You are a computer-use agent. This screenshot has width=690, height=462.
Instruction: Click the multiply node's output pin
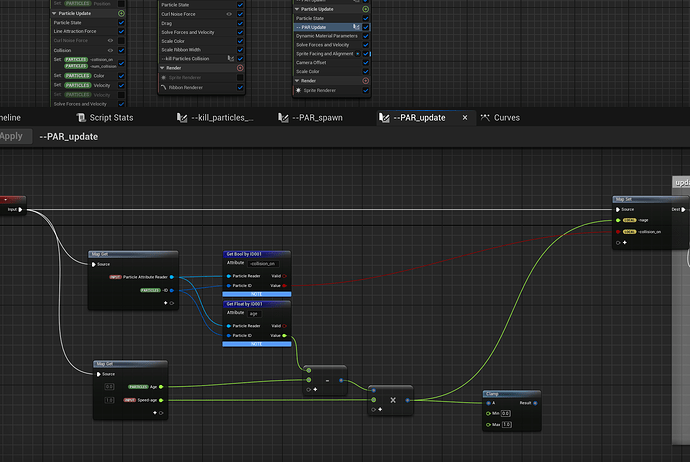pyautogui.click(x=407, y=400)
